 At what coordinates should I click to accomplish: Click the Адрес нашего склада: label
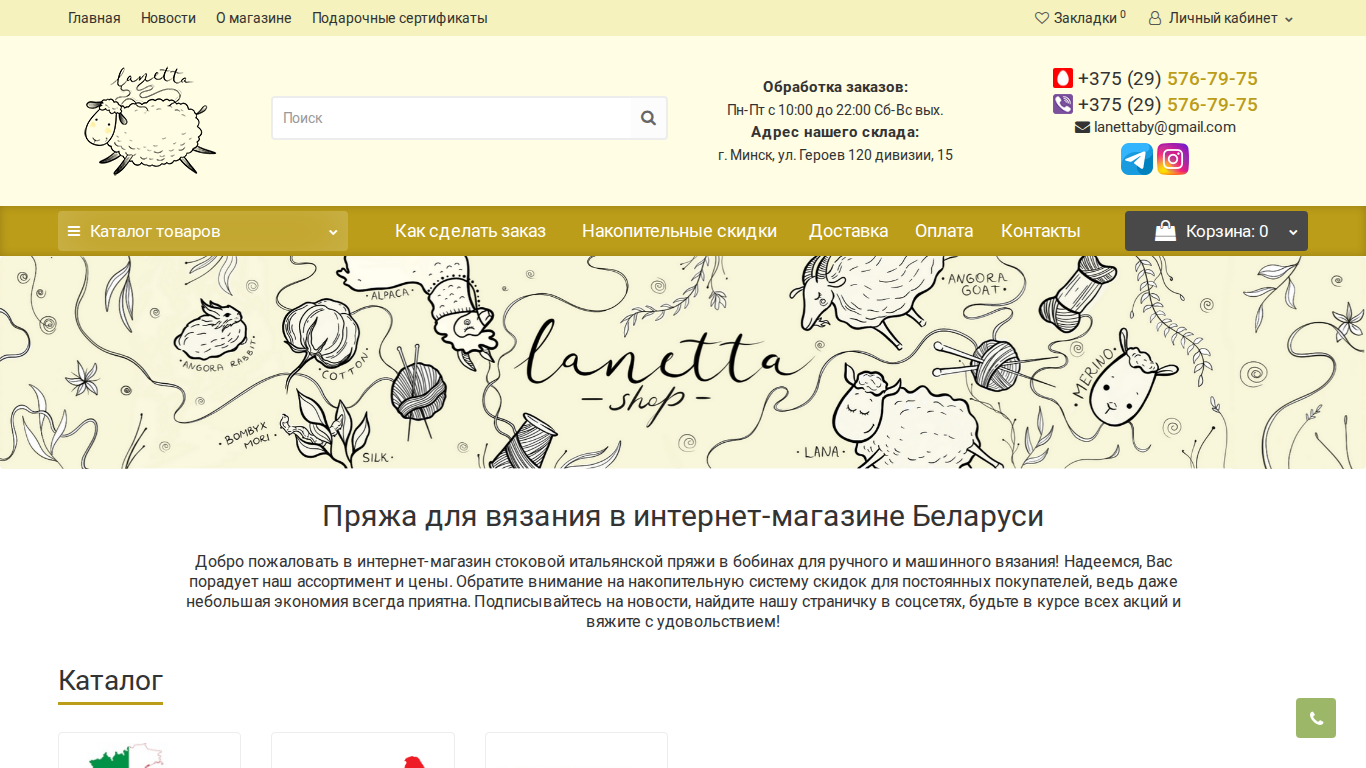(x=835, y=132)
